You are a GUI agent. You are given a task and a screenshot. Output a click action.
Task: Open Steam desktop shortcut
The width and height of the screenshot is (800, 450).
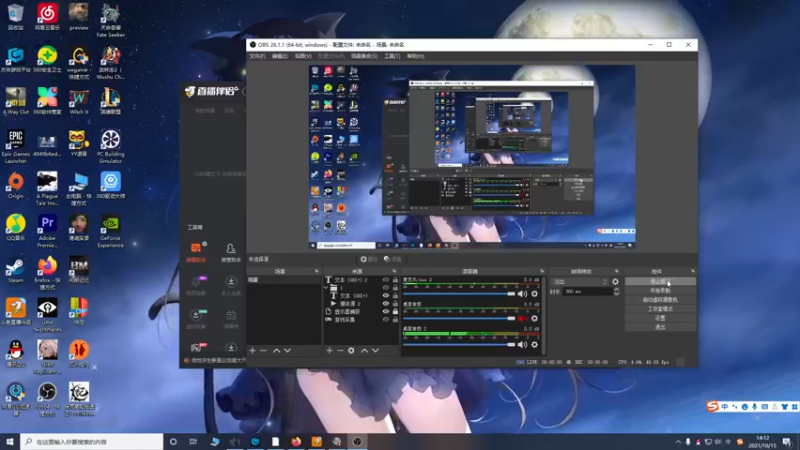(15, 271)
